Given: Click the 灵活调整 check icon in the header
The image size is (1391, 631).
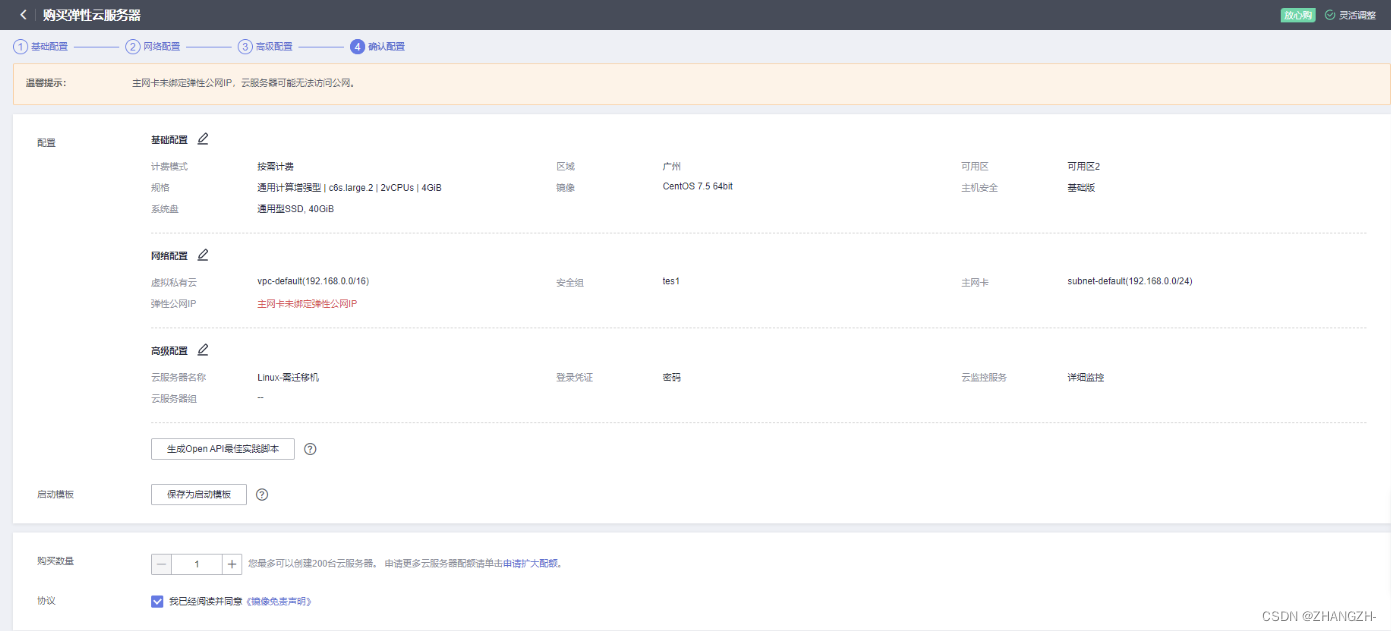Looking at the screenshot, I should pos(1329,15).
